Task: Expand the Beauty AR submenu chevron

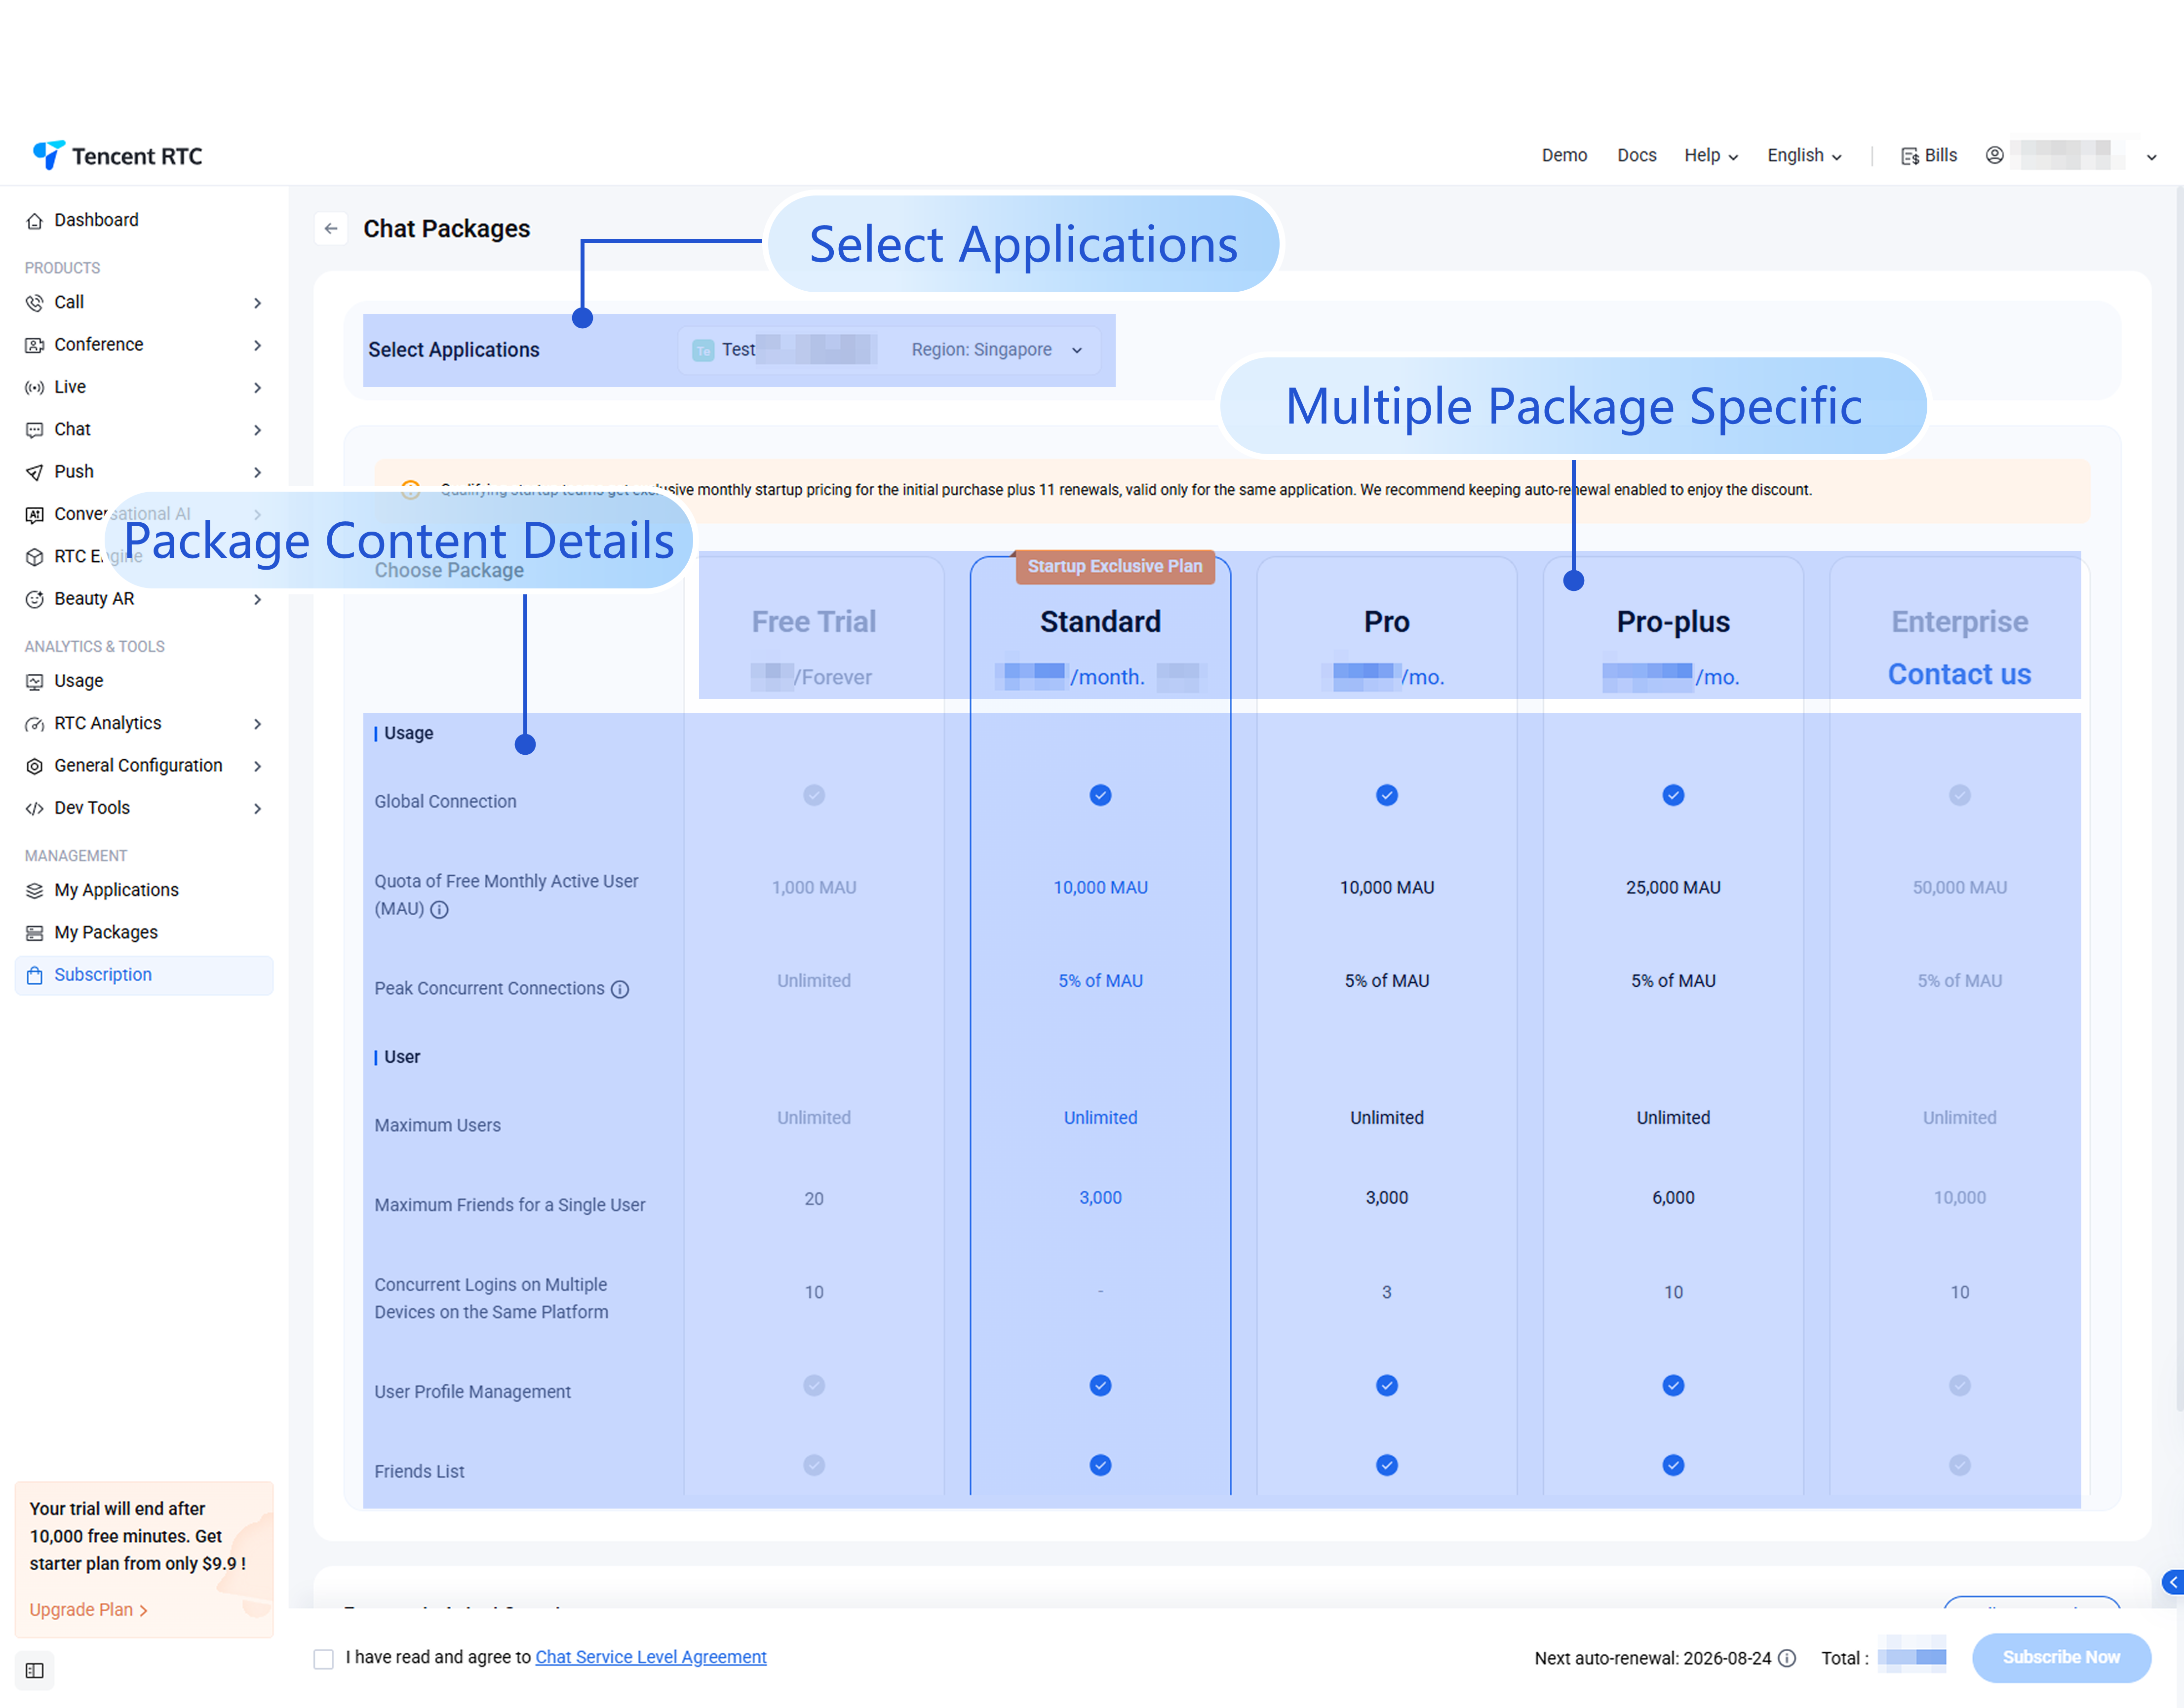Action: [x=258, y=599]
